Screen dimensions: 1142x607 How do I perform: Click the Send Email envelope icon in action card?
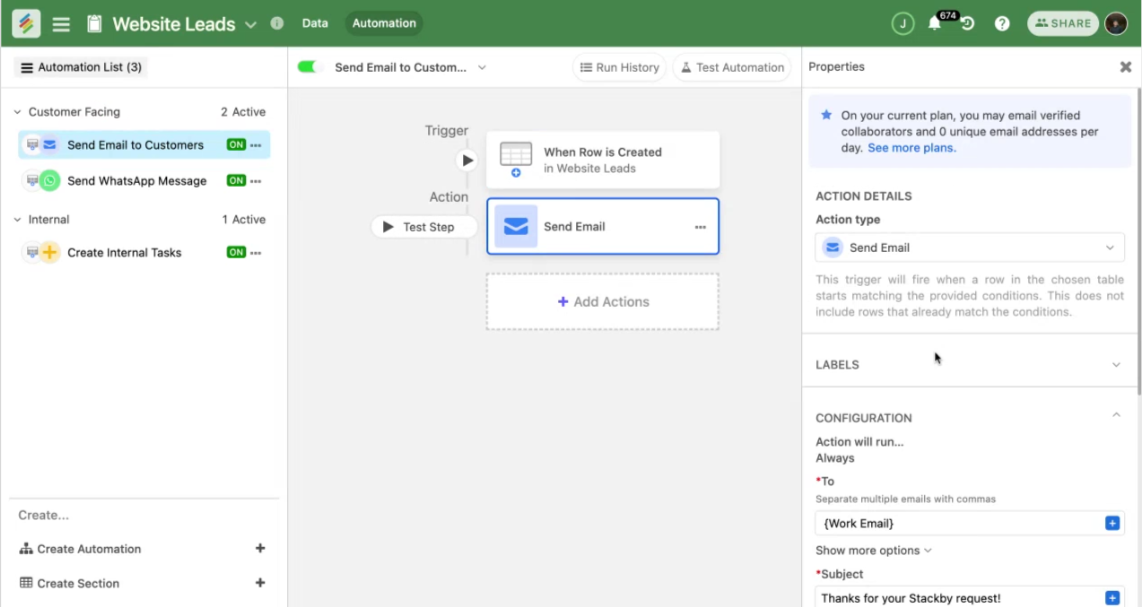coord(516,227)
